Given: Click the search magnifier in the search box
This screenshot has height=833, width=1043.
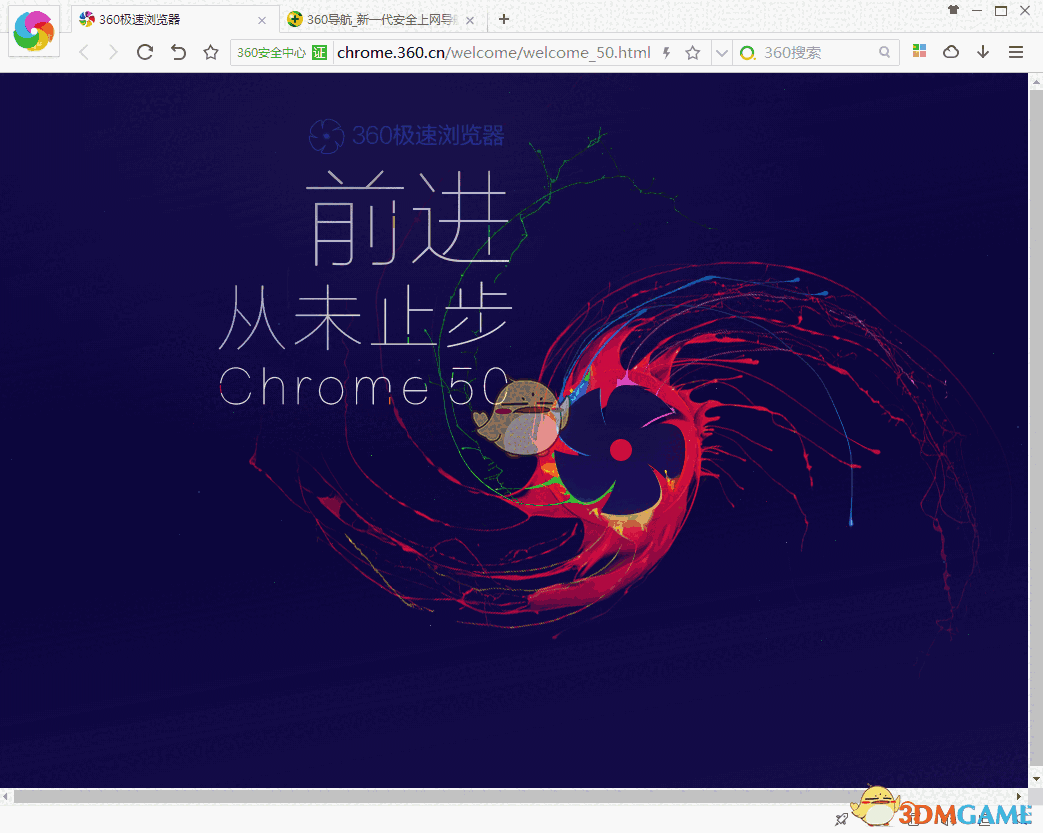Looking at the screenshot, I should [884, 52].
